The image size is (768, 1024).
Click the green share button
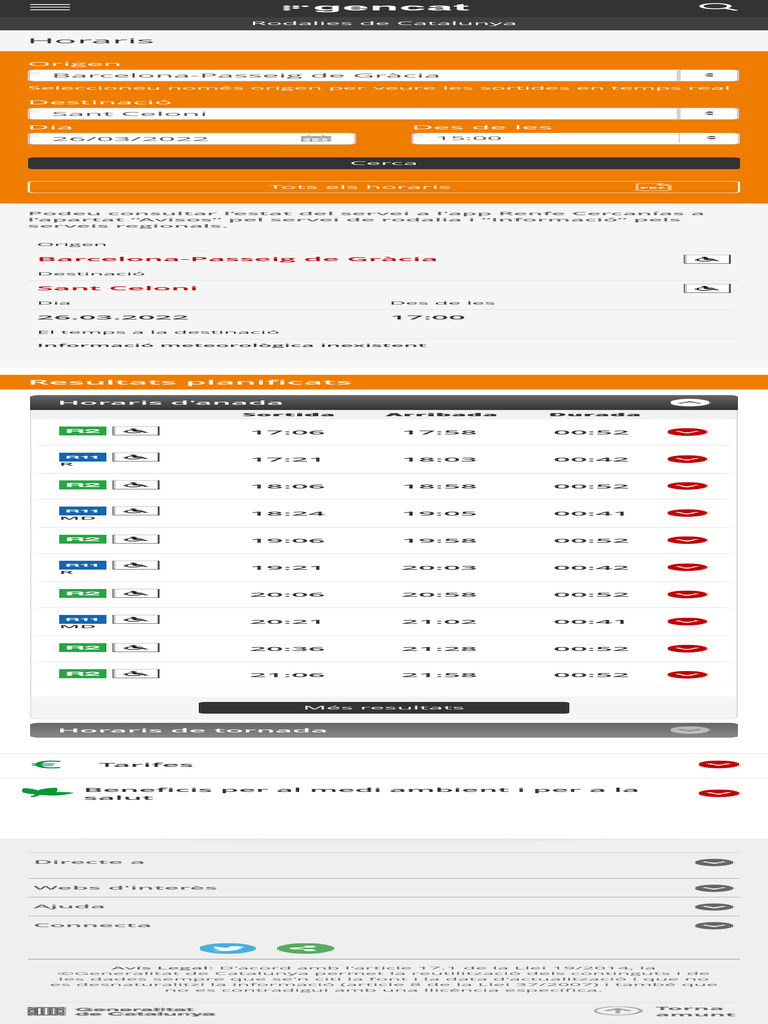[305, 948]
